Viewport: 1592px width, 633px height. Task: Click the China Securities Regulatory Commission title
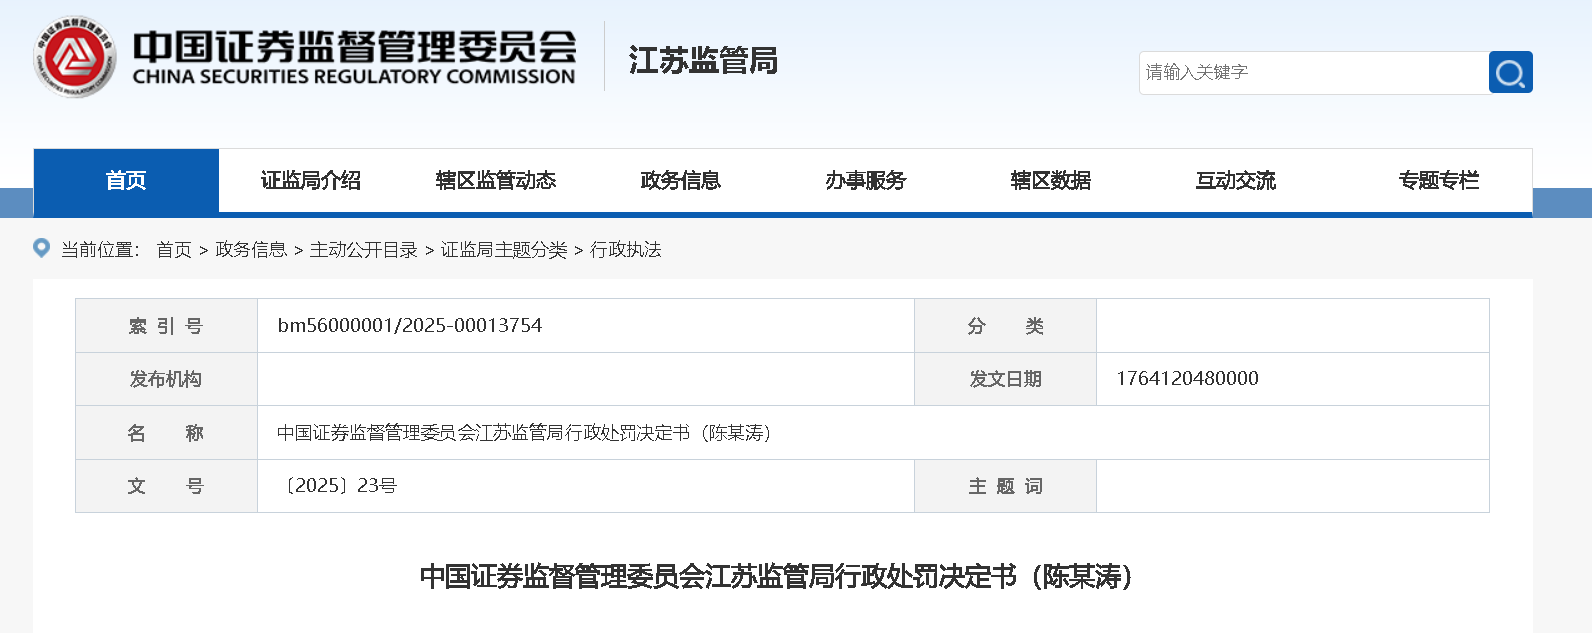tap(354, 58)
